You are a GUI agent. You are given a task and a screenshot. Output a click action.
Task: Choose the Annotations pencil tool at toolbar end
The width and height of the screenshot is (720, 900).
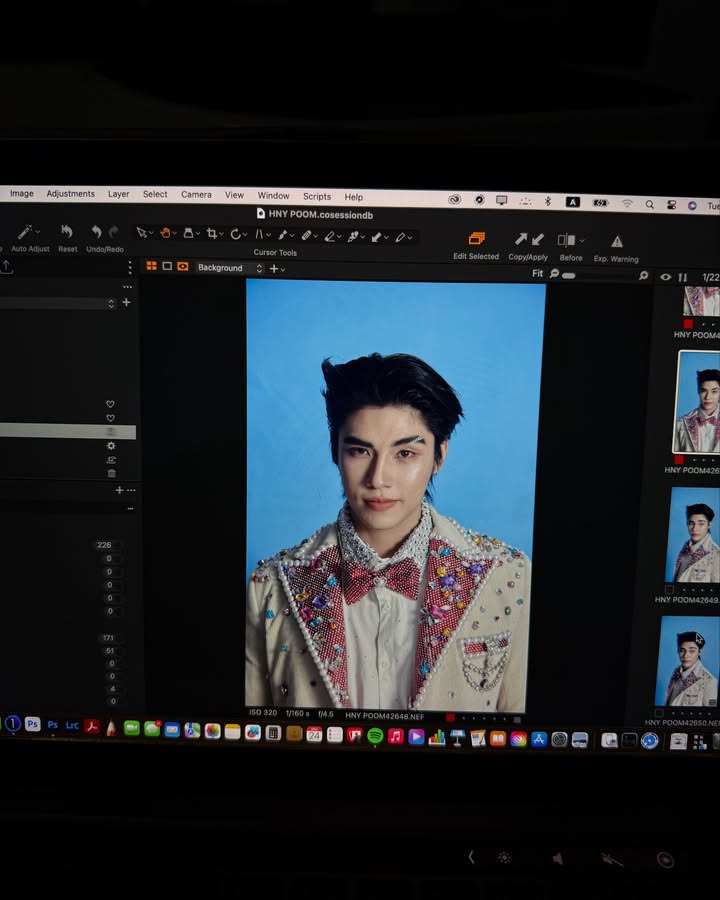click(400, 237)
